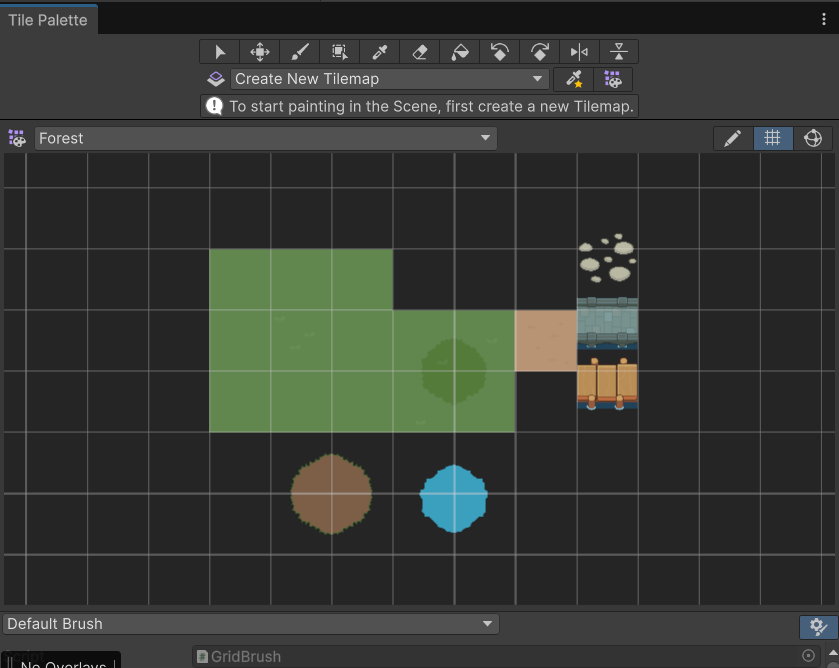Flip tile horizontally with the mirror icon
Image resolution: width=839 pixels, height=668 pixels.
(579, 52)
